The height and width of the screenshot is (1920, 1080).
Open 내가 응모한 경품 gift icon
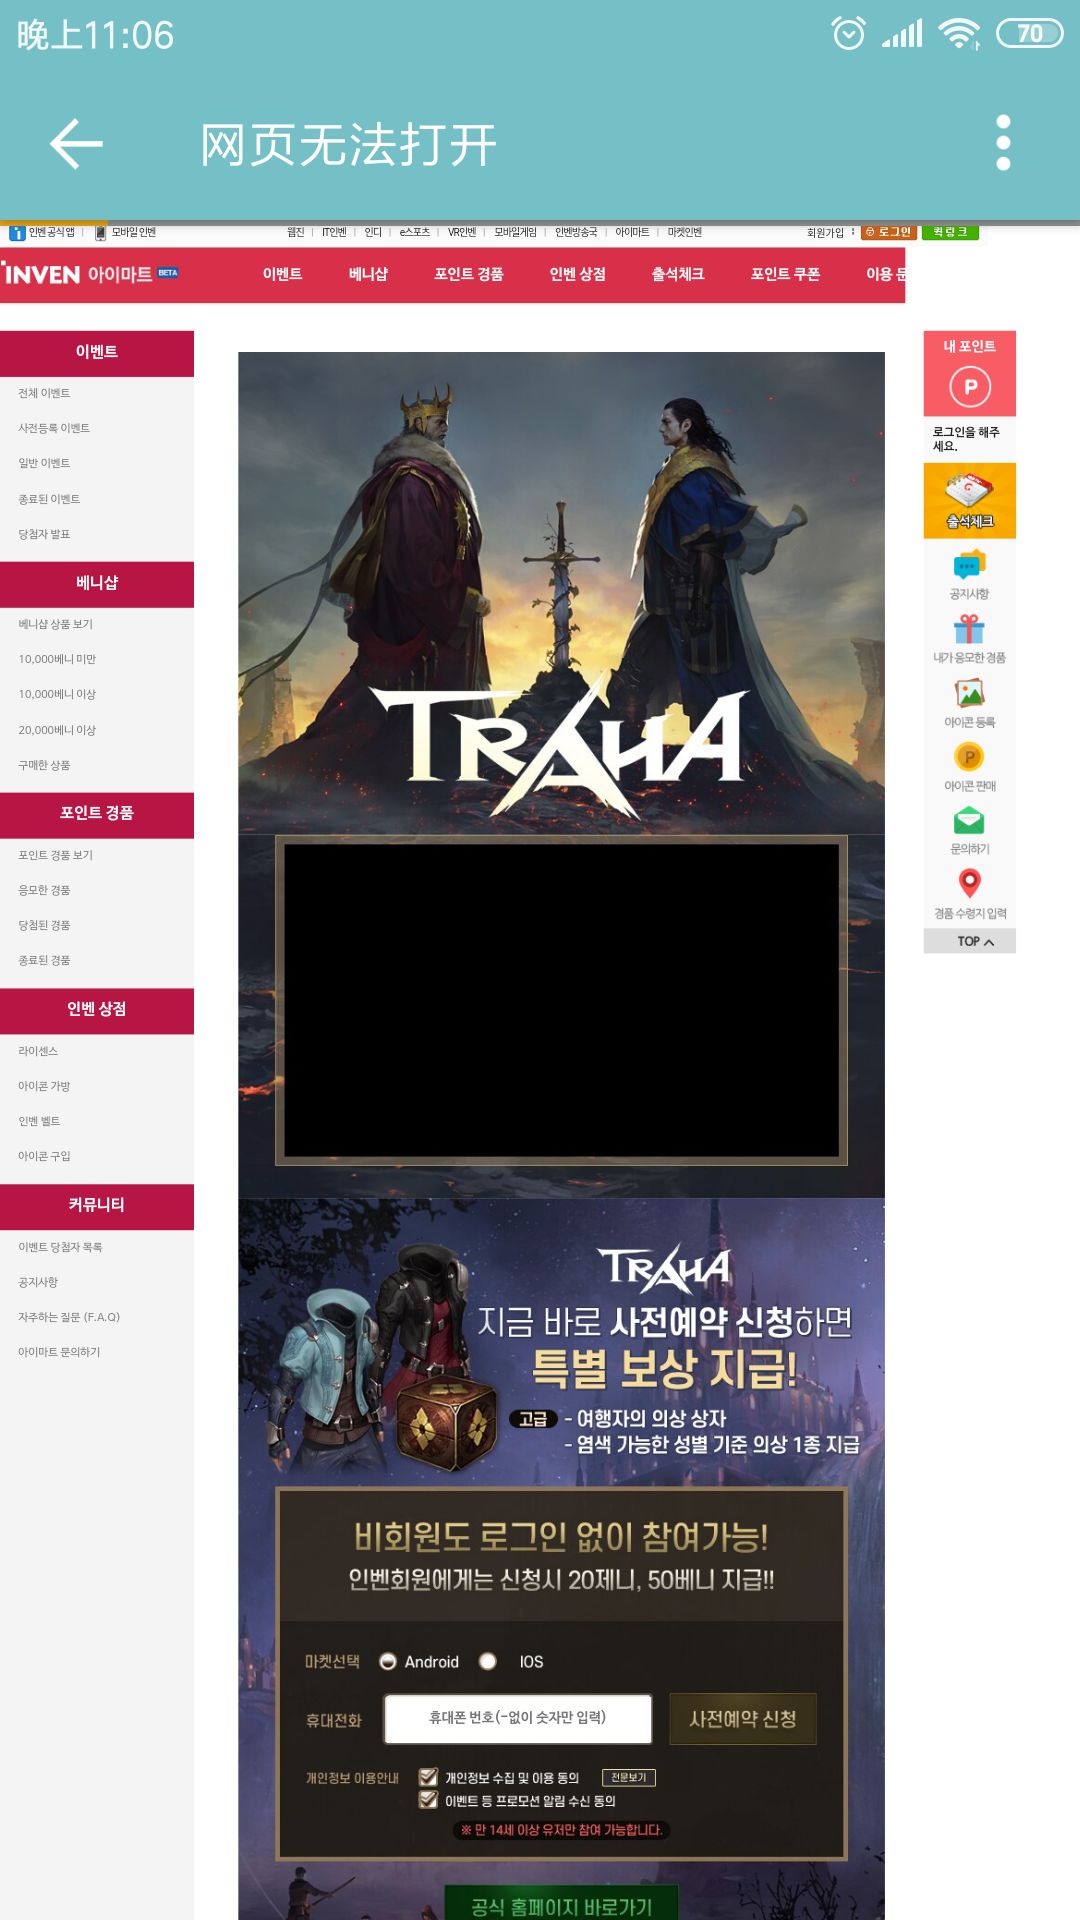pyautogui.click(x=969, y=629)
